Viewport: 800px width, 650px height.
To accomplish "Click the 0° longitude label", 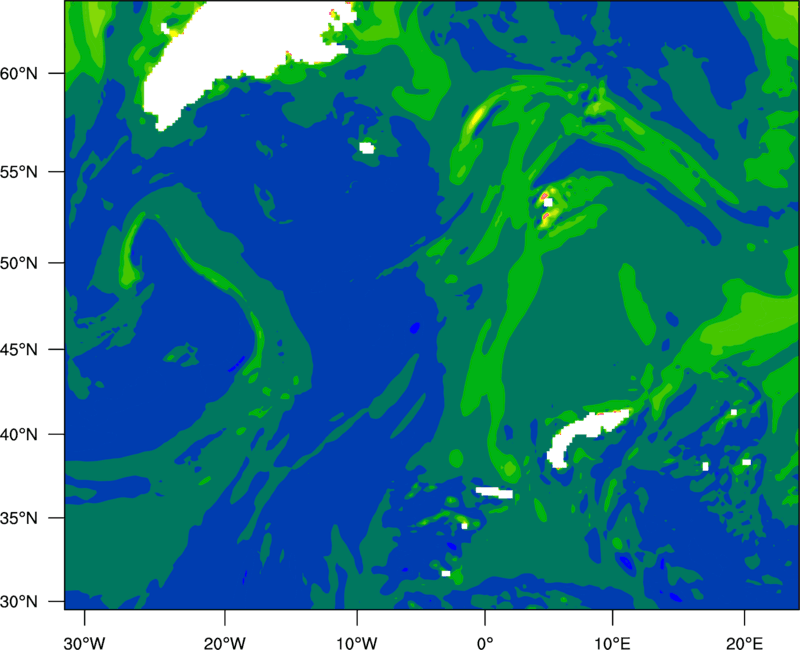I will pos(485,643).
